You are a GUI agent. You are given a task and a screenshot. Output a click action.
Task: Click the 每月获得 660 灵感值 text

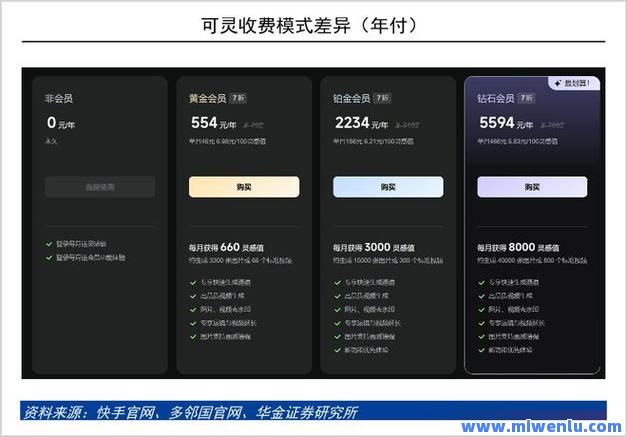pos(228,247)
